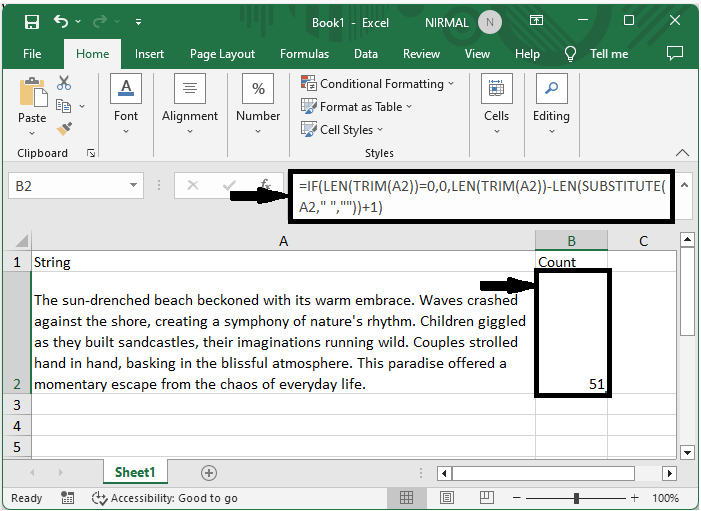701x511 pixels.
Task: Open Cell Styles gallery
Action: pos(342,130)
